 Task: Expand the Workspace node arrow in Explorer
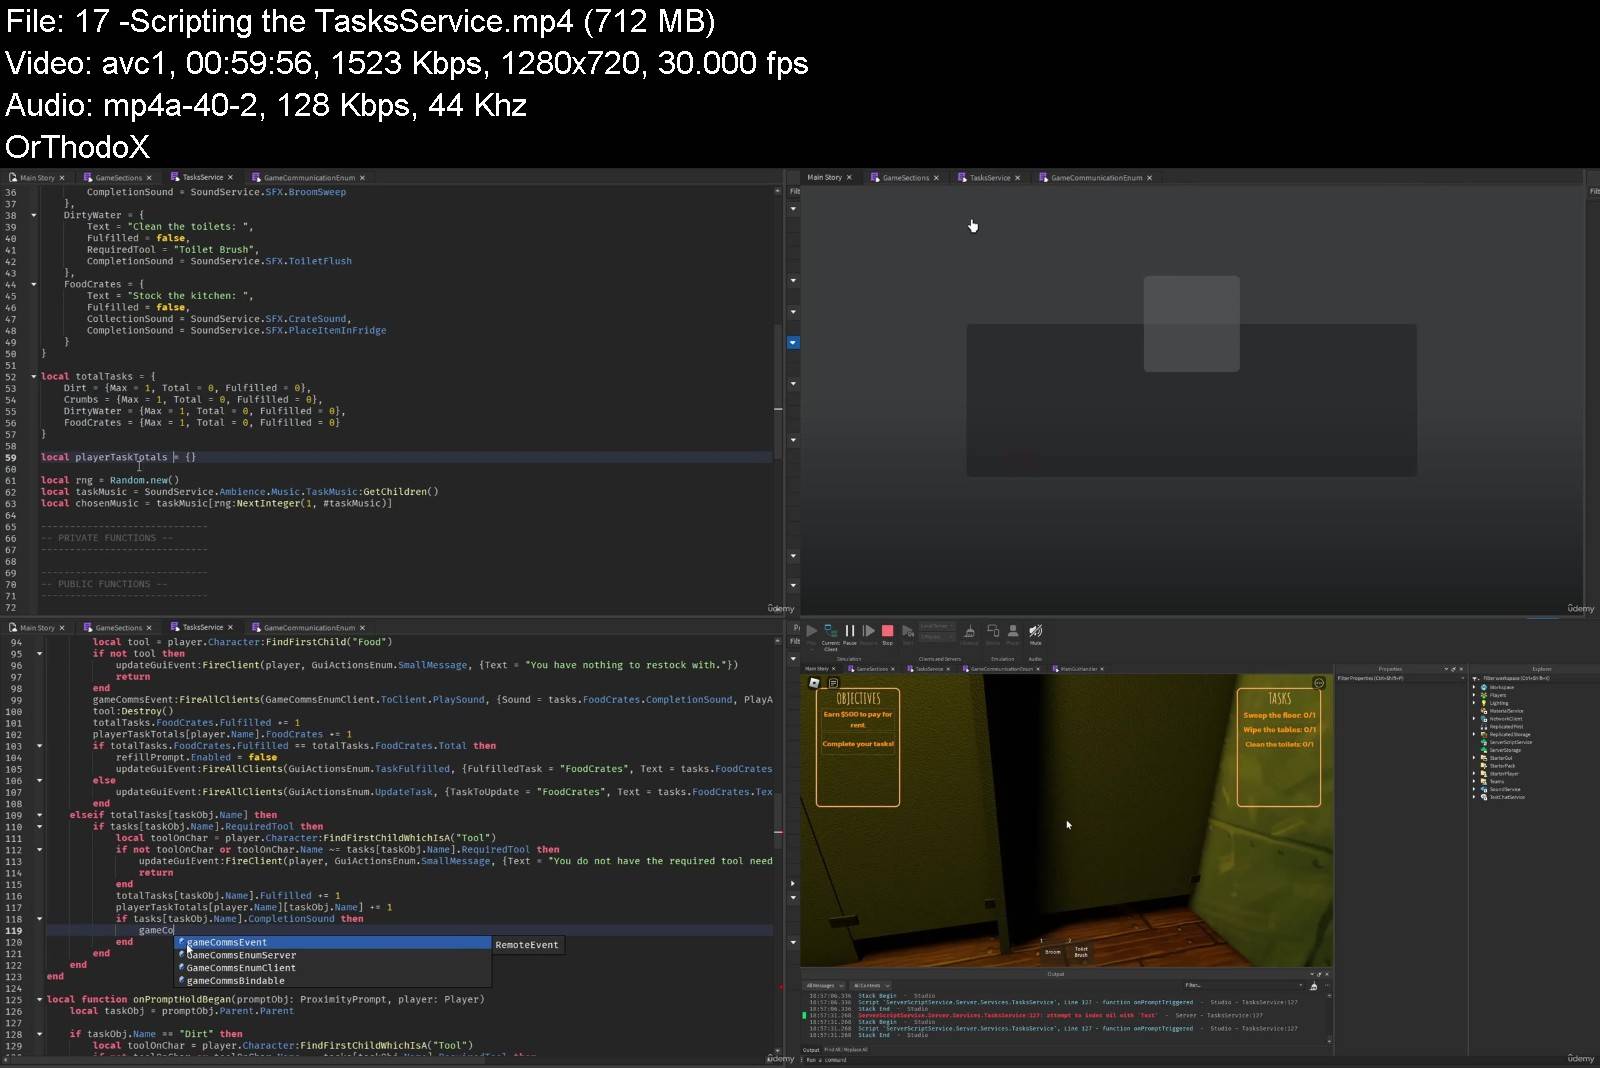point(1474,687)
